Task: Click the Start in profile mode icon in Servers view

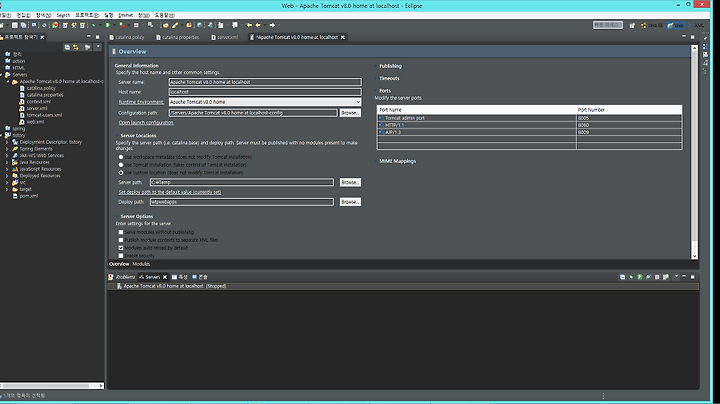Action: coord(648,277)
